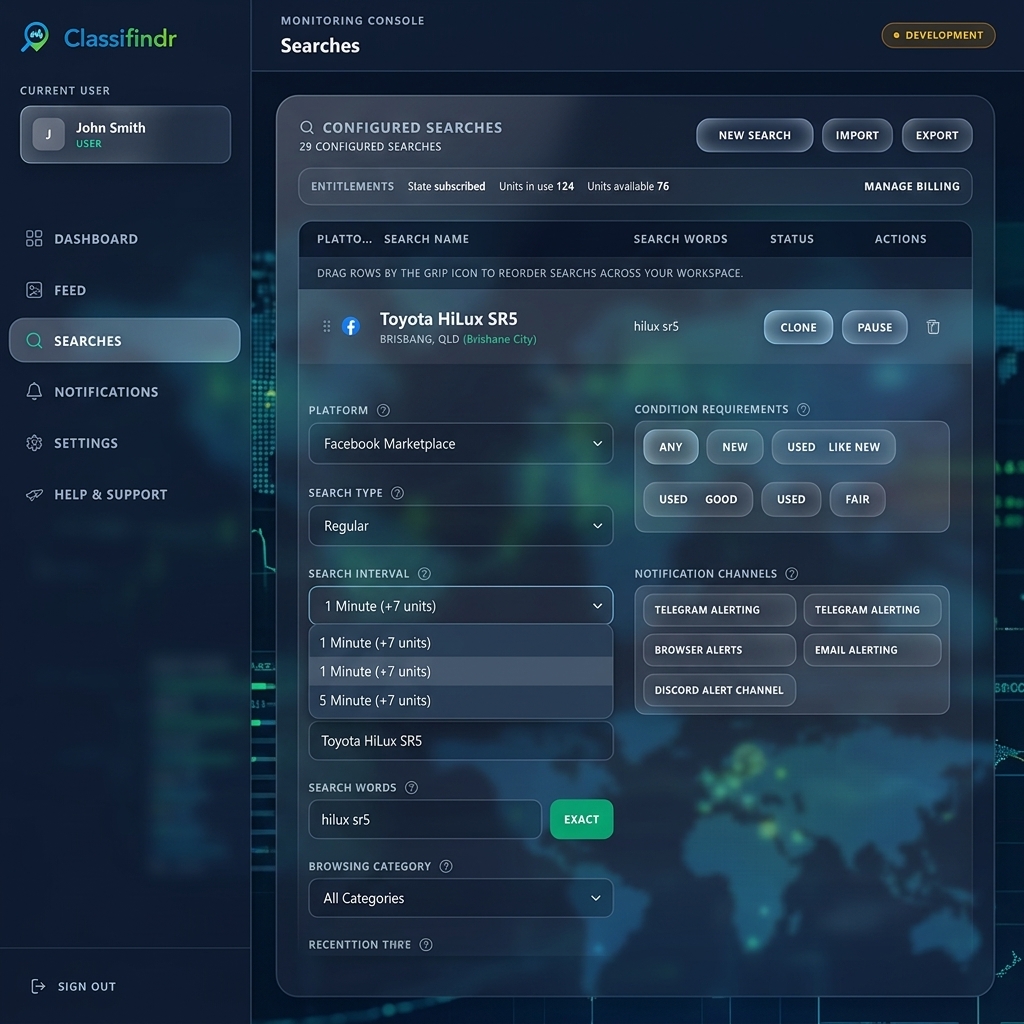Click the grip handle on Toyota HiLux SR5 row
This screenshot has width=1024, height=1024.
tap(327, 326)
